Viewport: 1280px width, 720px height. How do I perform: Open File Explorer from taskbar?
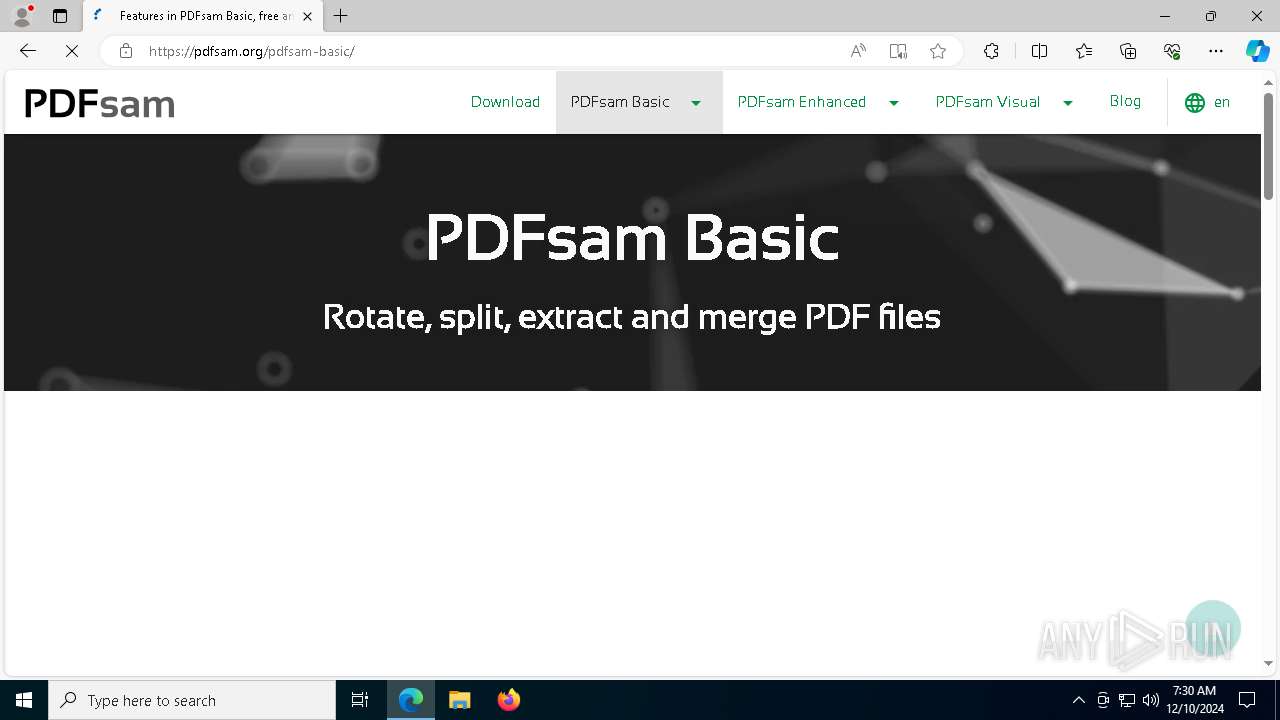[460, 700]
